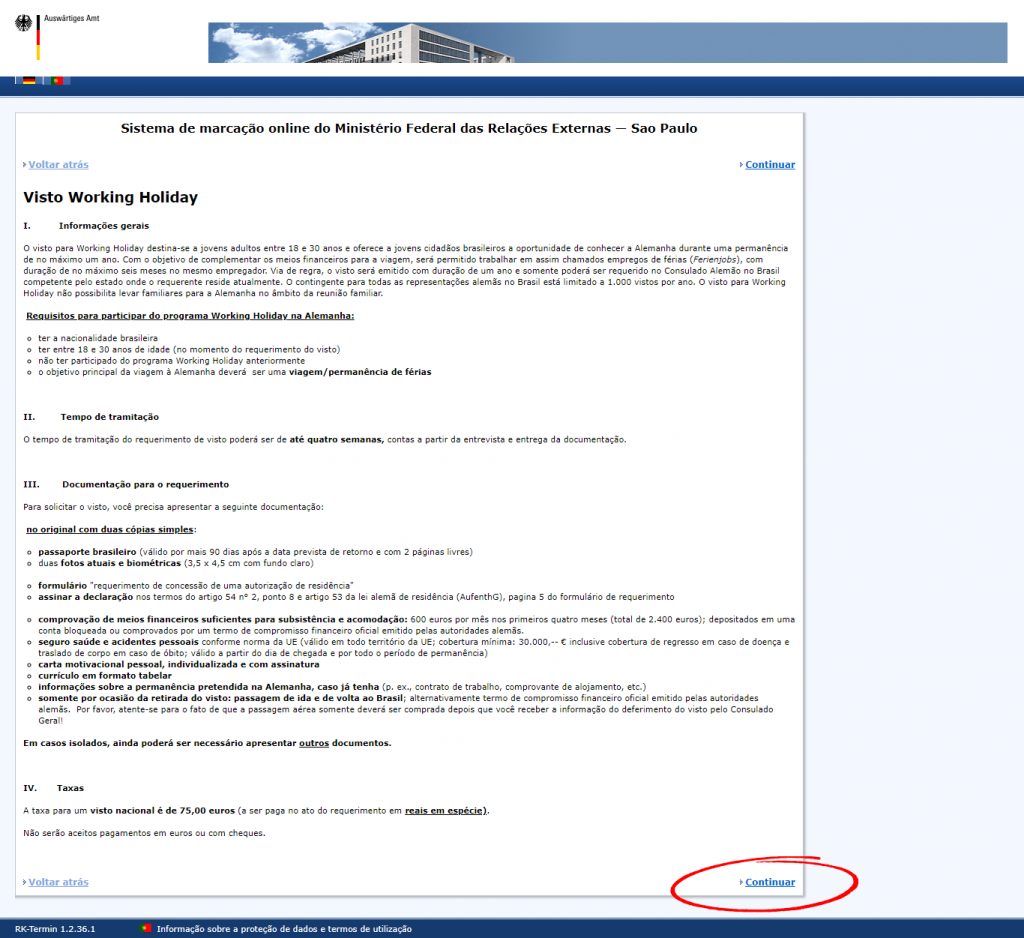This screenshot has height=938, width=1024.
Task: Proceed with the circled bottom Continuar link
Action: click(x=769, y=882)
